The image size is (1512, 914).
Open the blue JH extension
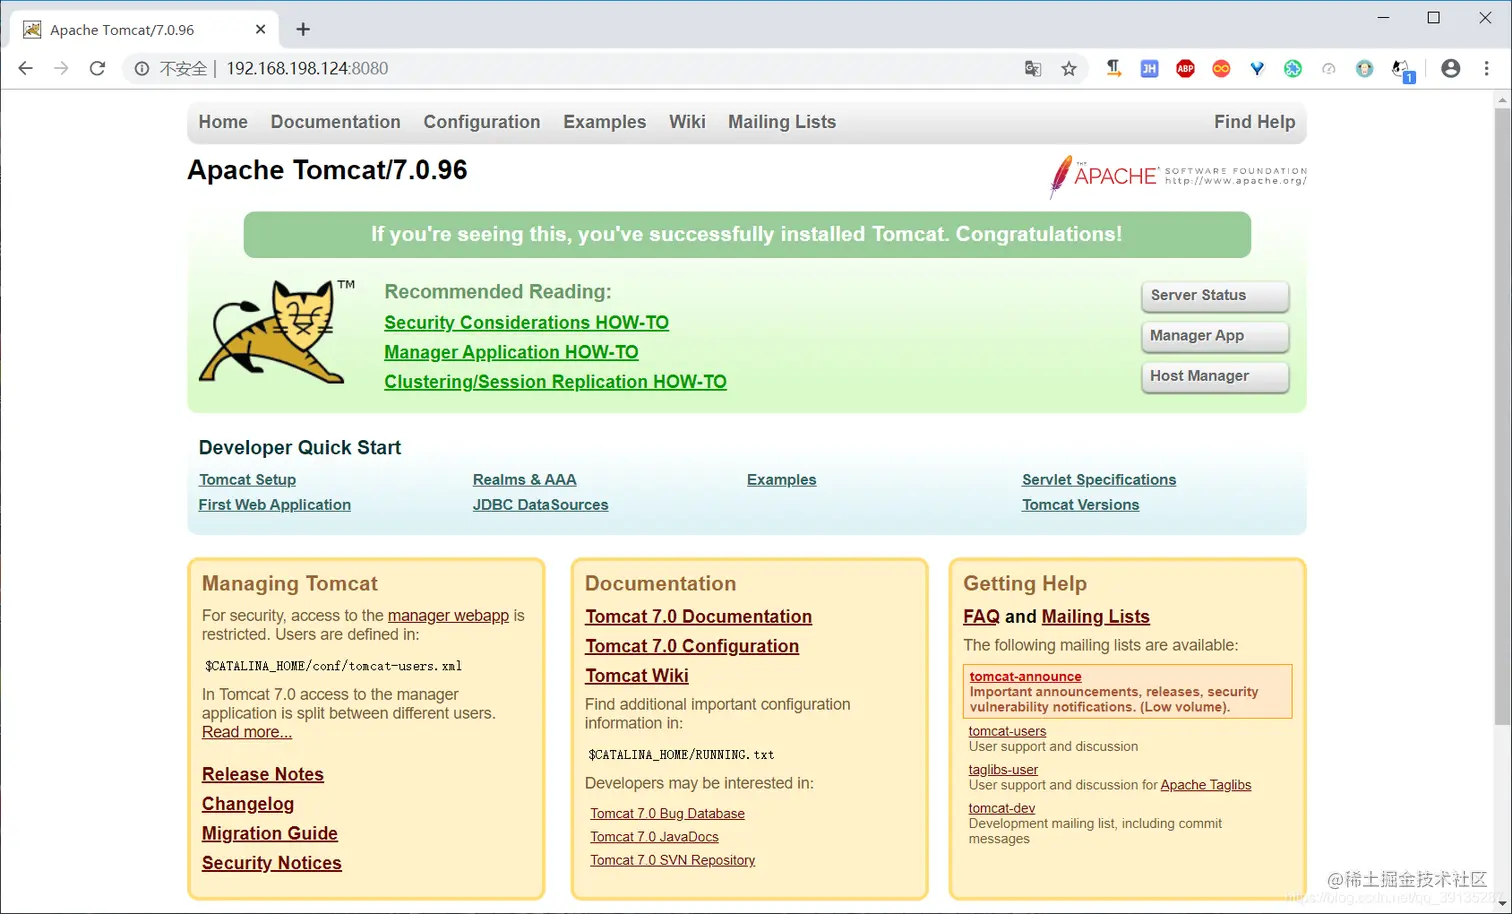pos(1149,68)
